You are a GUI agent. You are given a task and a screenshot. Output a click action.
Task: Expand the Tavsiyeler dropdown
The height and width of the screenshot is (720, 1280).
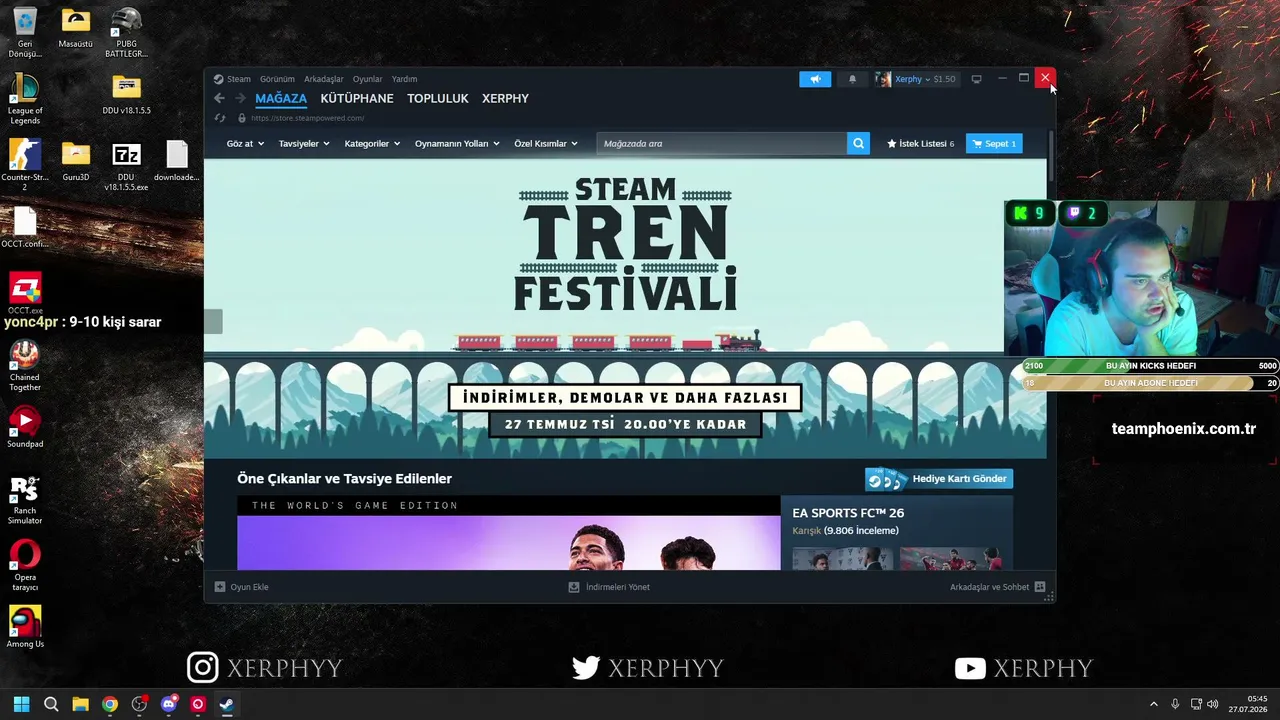[304, 143]
